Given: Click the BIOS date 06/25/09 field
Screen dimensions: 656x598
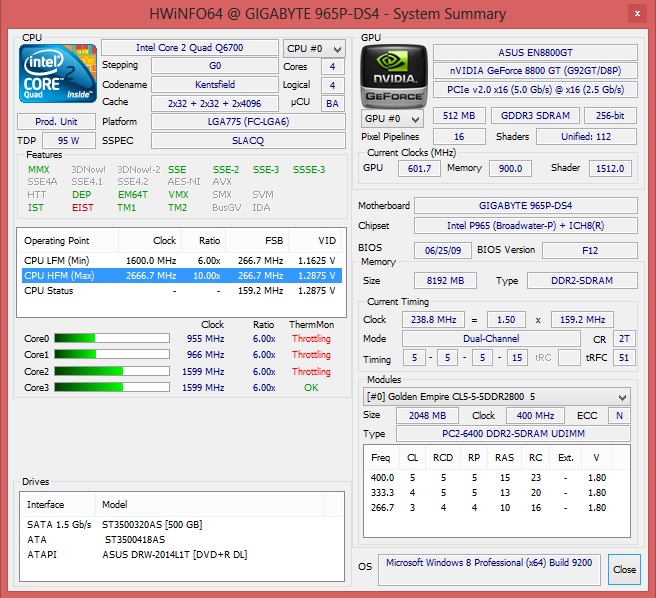Looking at the screenshot, I should click(x=443, y=251).
